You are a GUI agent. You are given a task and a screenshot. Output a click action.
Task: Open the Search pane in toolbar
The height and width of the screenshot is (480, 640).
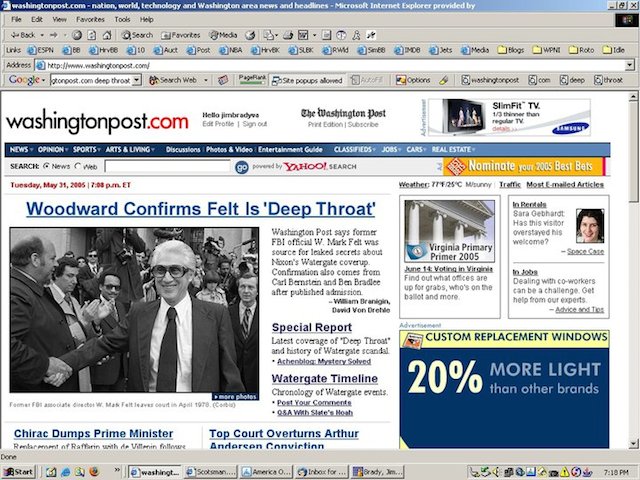[x=137, y=35]
